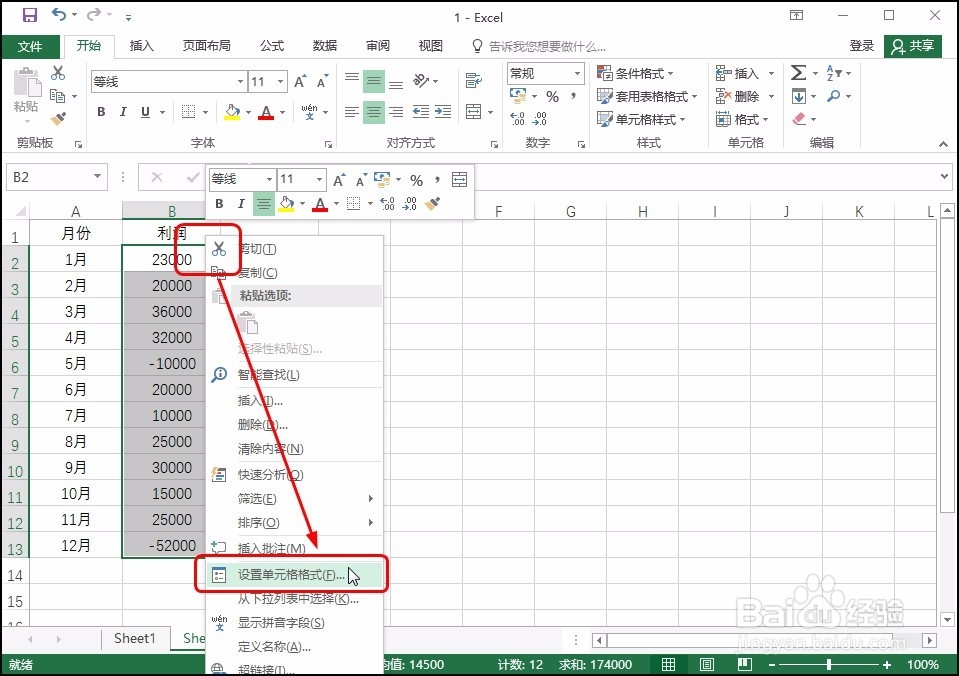Switch to the 插入 ribbon tab
This screenshot has height=676, width=959.
click(141, 46)
